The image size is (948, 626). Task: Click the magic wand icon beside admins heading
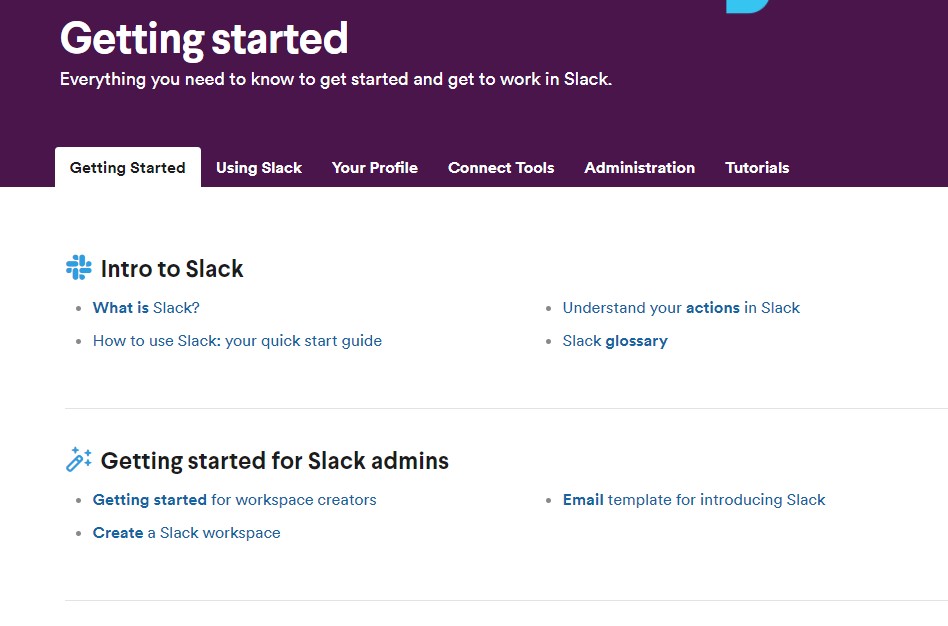[x=79, y=460]
